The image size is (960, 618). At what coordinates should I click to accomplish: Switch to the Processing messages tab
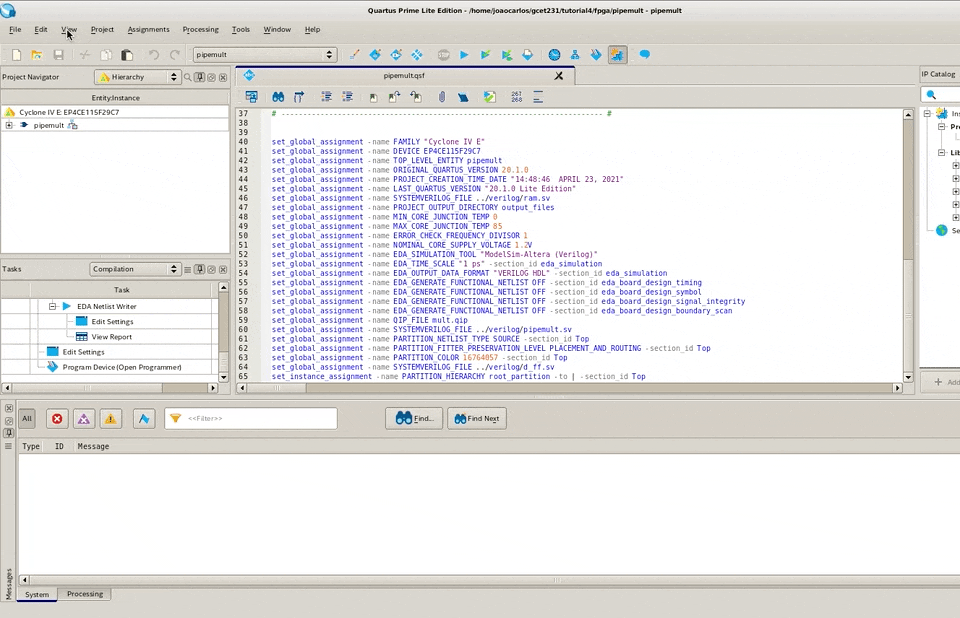[x=84, y=594]
